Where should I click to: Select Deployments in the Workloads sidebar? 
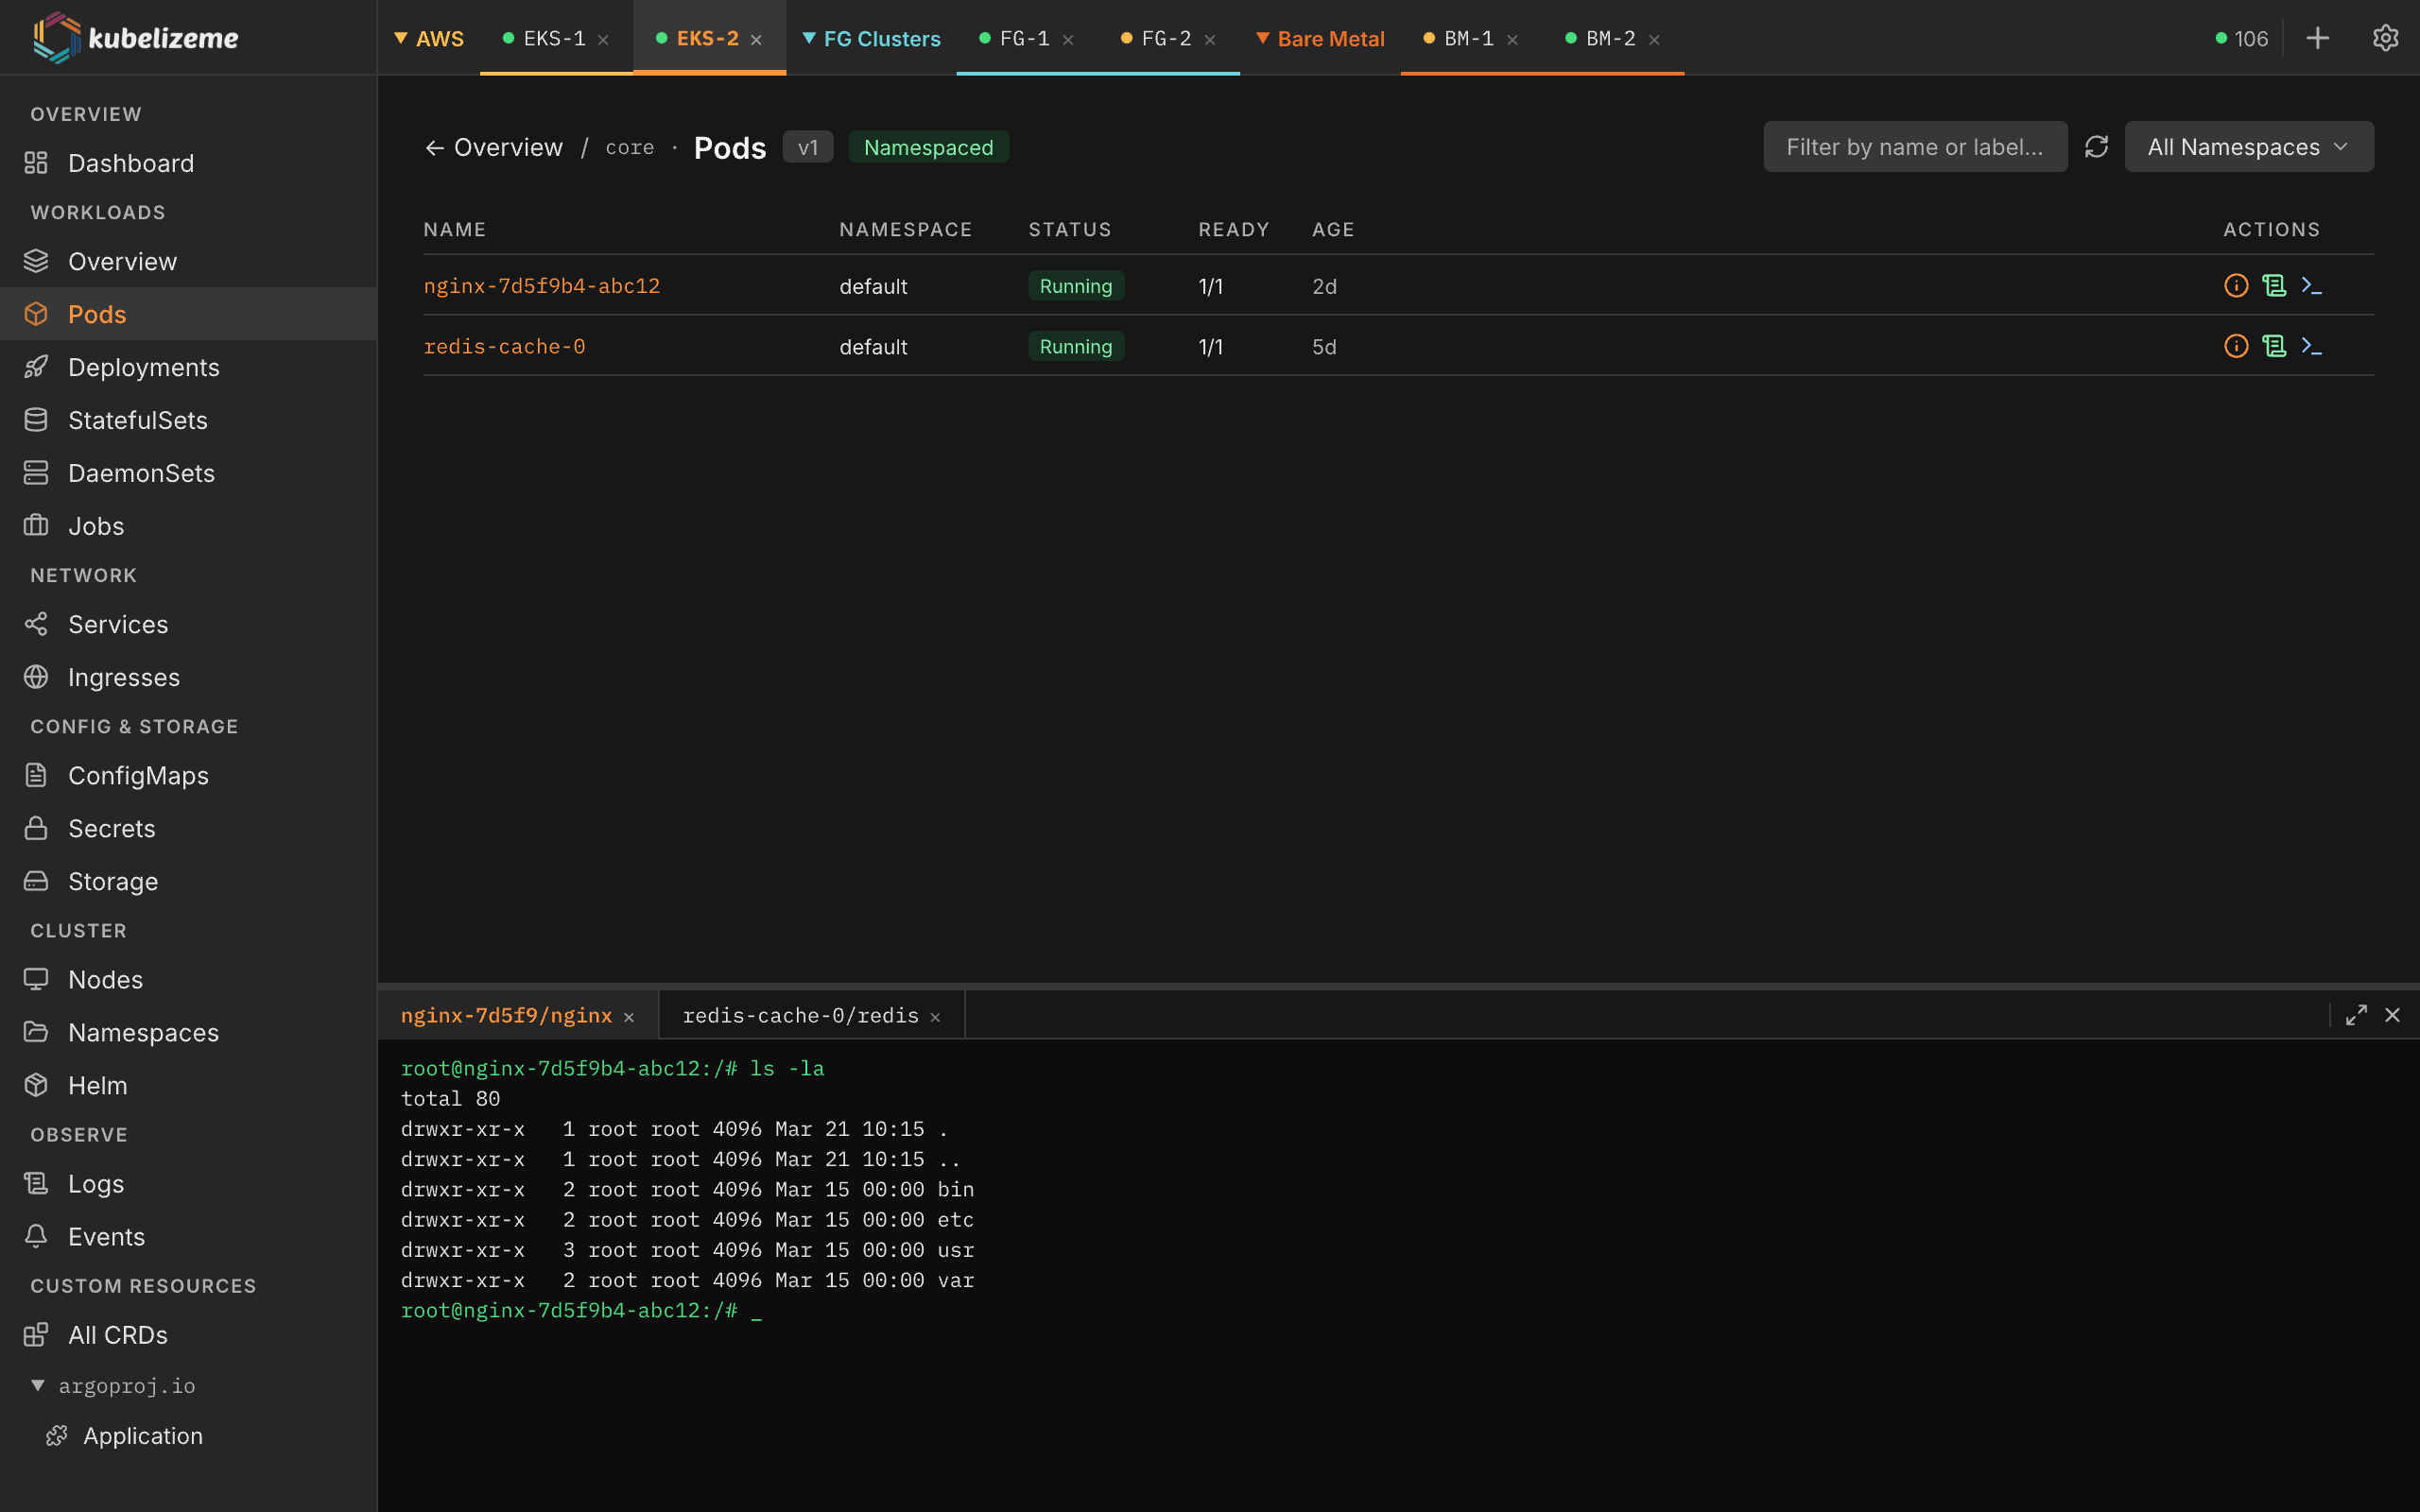[x=143, y=367]
